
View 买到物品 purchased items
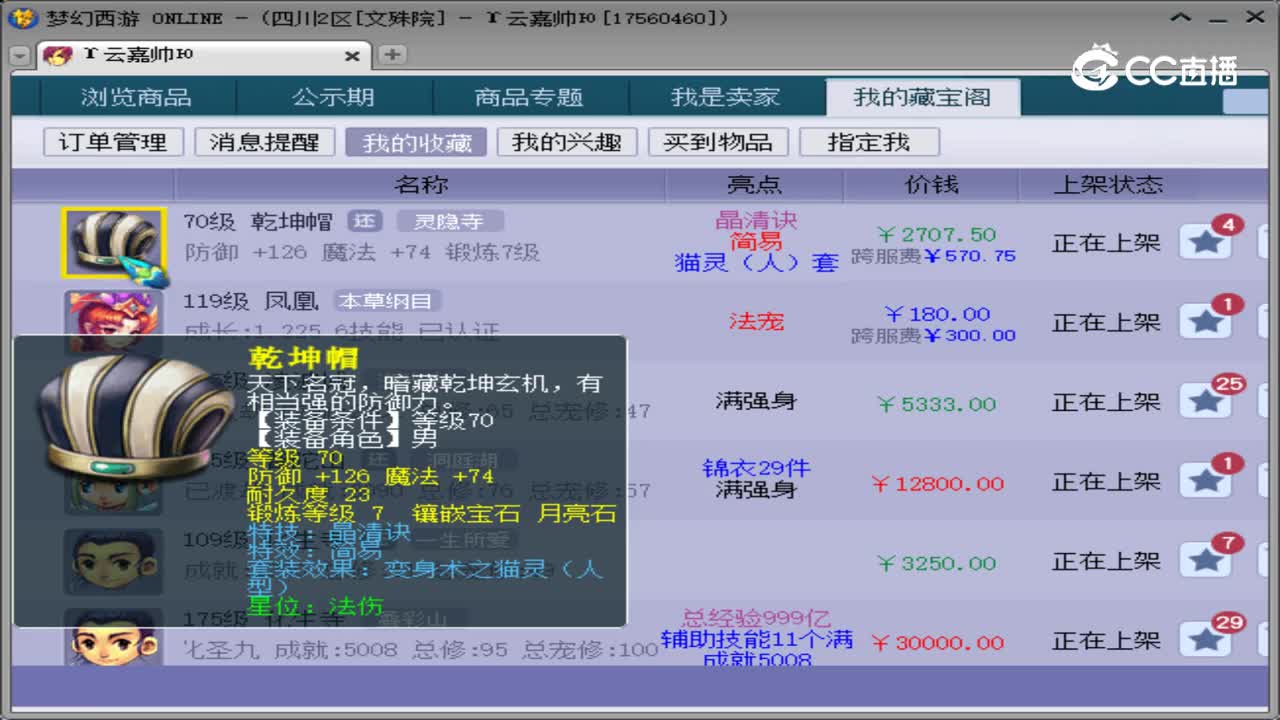pyautogui.click(x=718, y=142)
